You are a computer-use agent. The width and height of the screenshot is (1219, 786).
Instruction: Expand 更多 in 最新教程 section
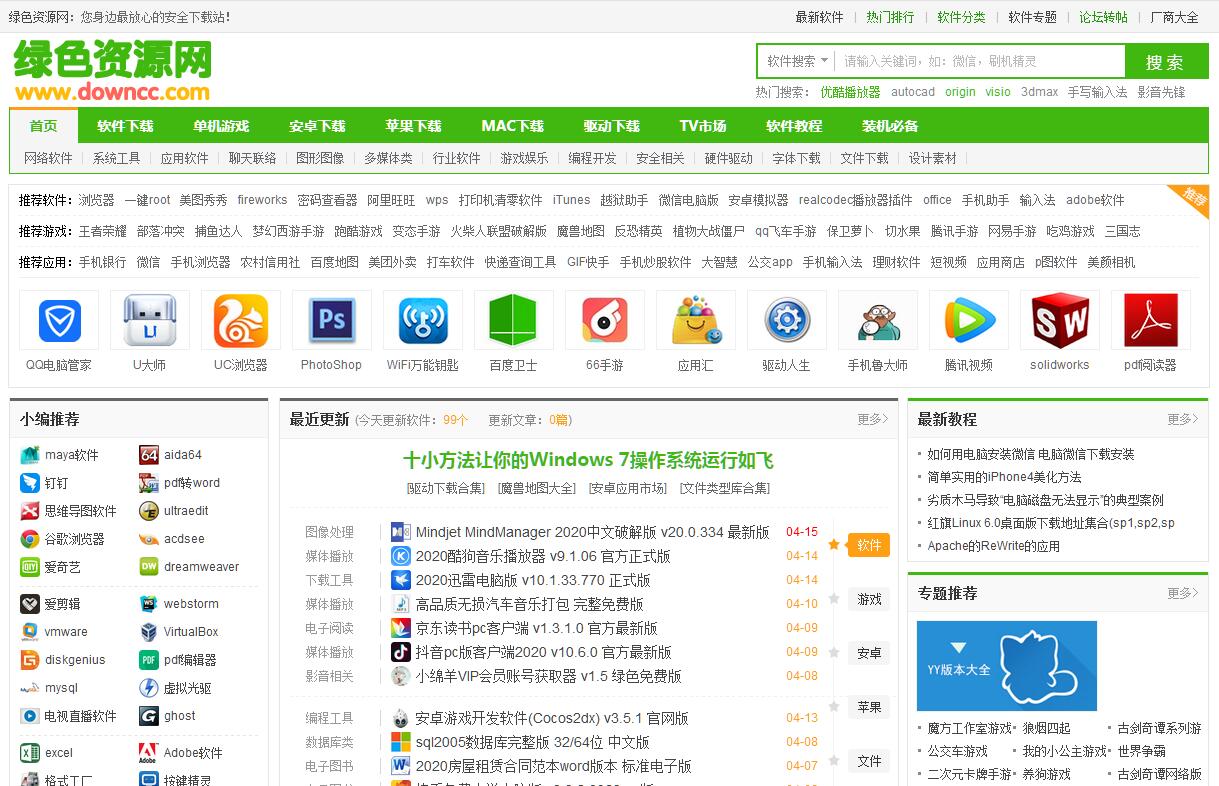click(x=1183, y=419)
